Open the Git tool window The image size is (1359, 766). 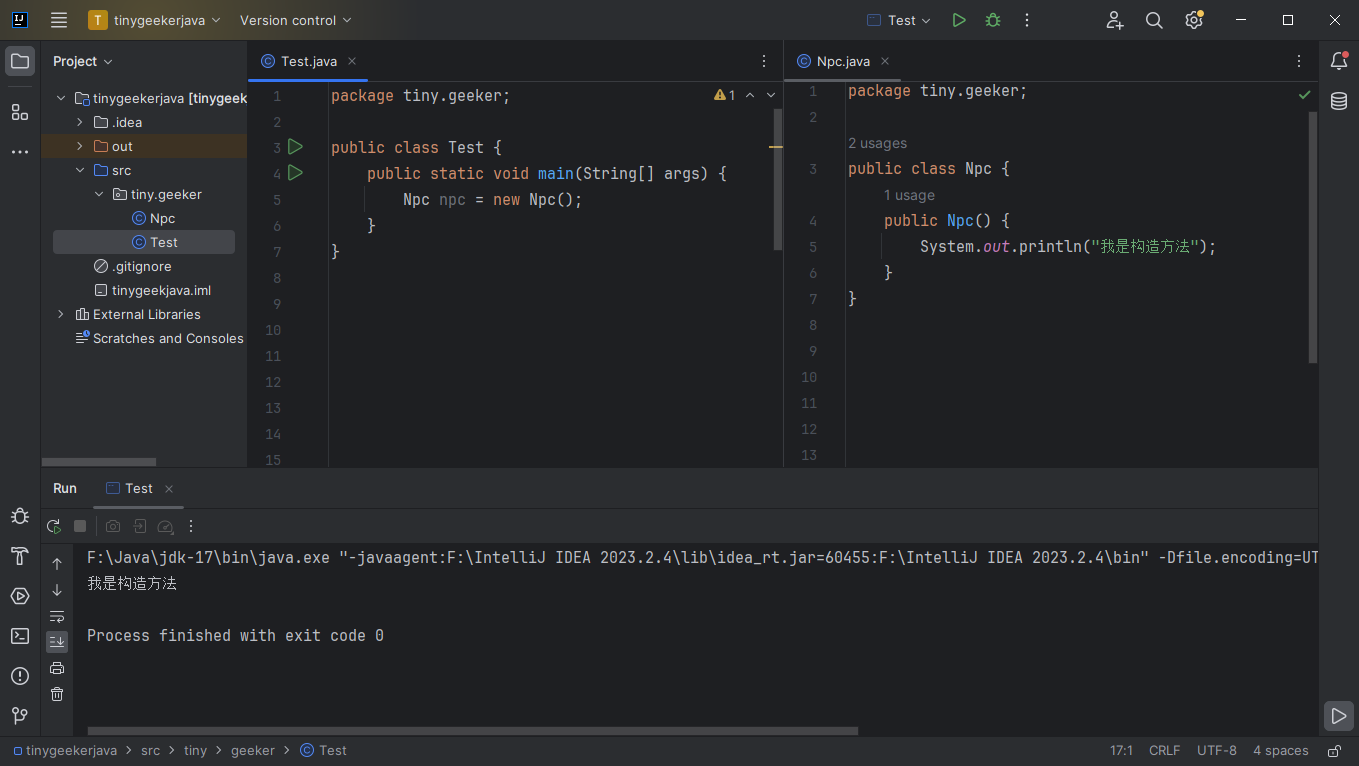coord(20,716)
